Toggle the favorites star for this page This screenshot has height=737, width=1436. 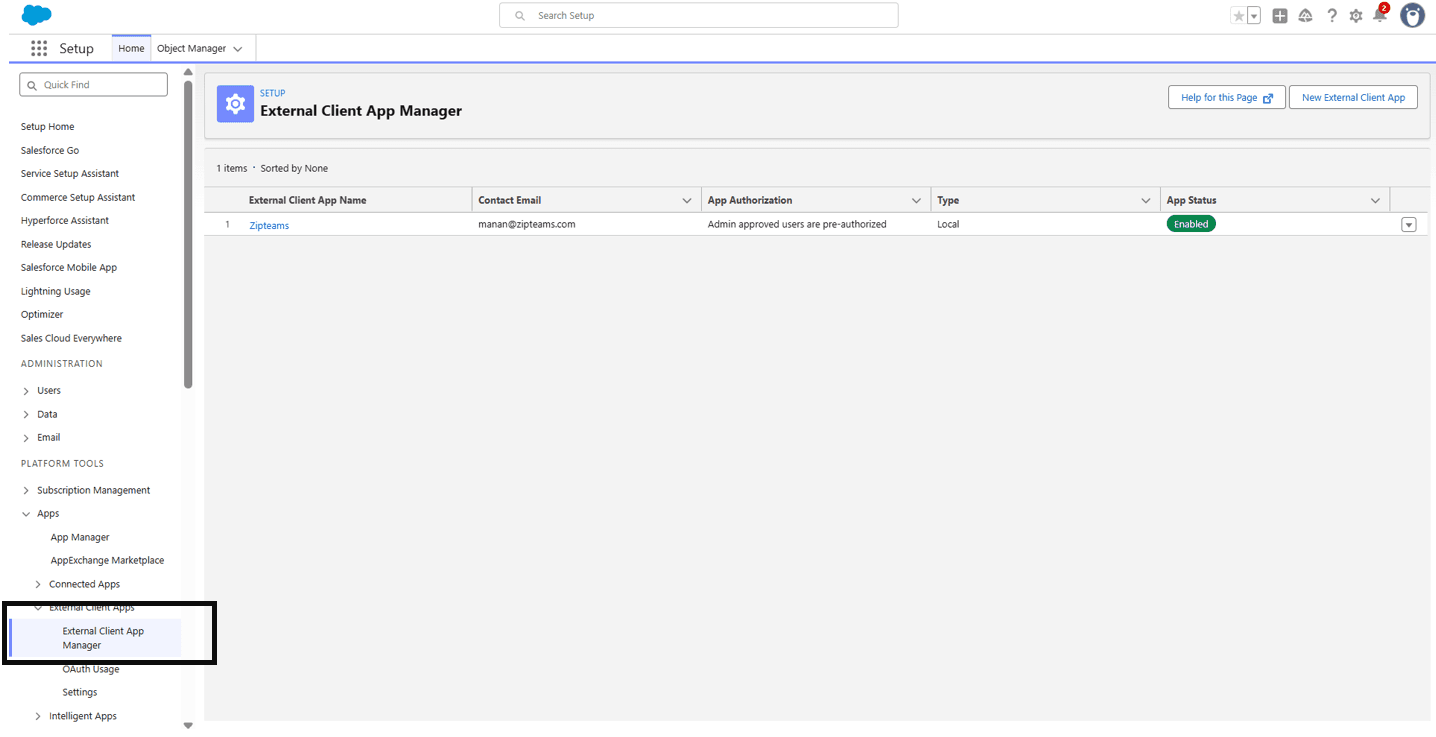(x=1238, y=15)
